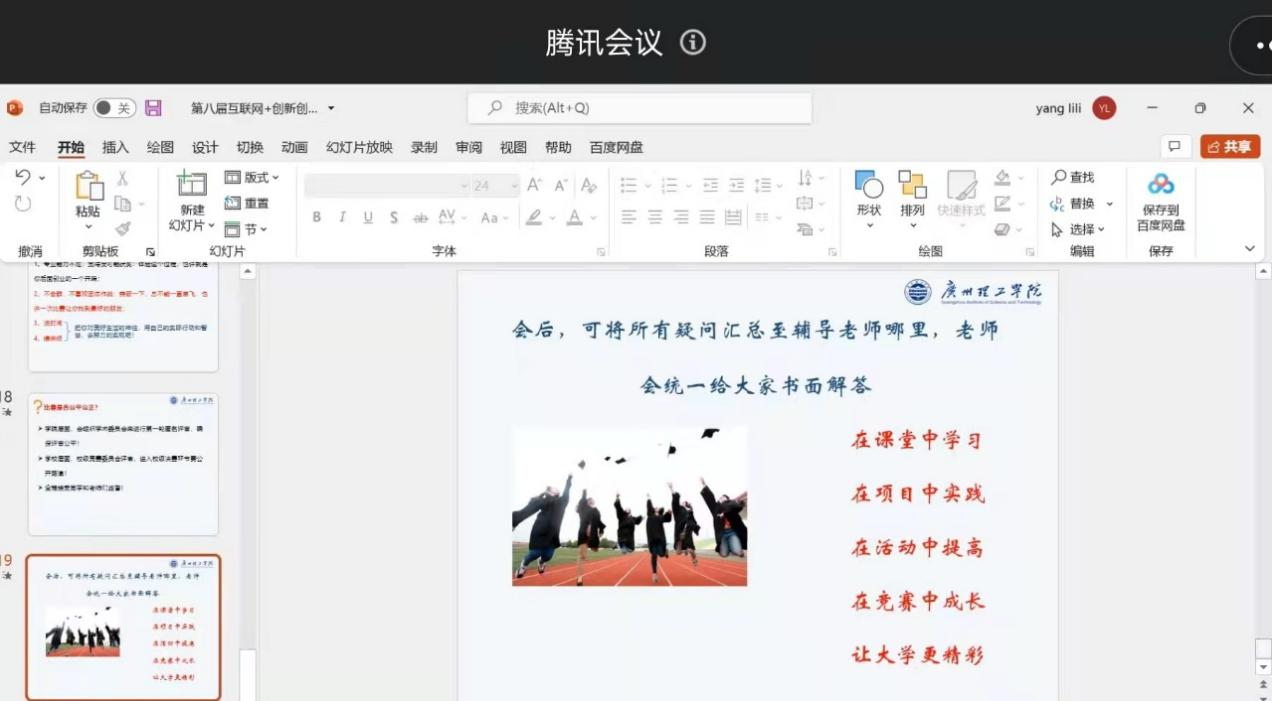Image resolution: width=1272 pixels, height=701 pixels.
Task: Open the 排列 arrange tool
Action: [912, 185]
